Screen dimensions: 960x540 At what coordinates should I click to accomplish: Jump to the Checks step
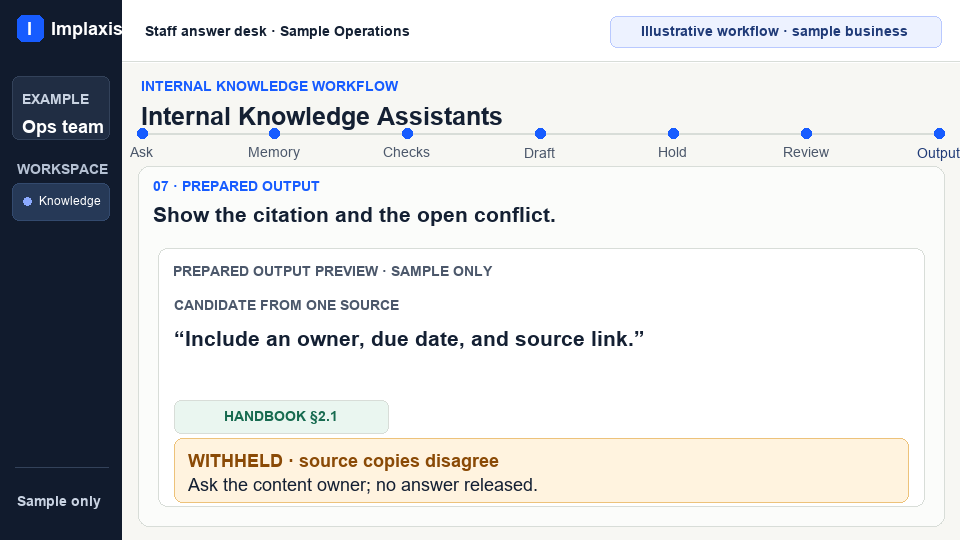(407, 133)
